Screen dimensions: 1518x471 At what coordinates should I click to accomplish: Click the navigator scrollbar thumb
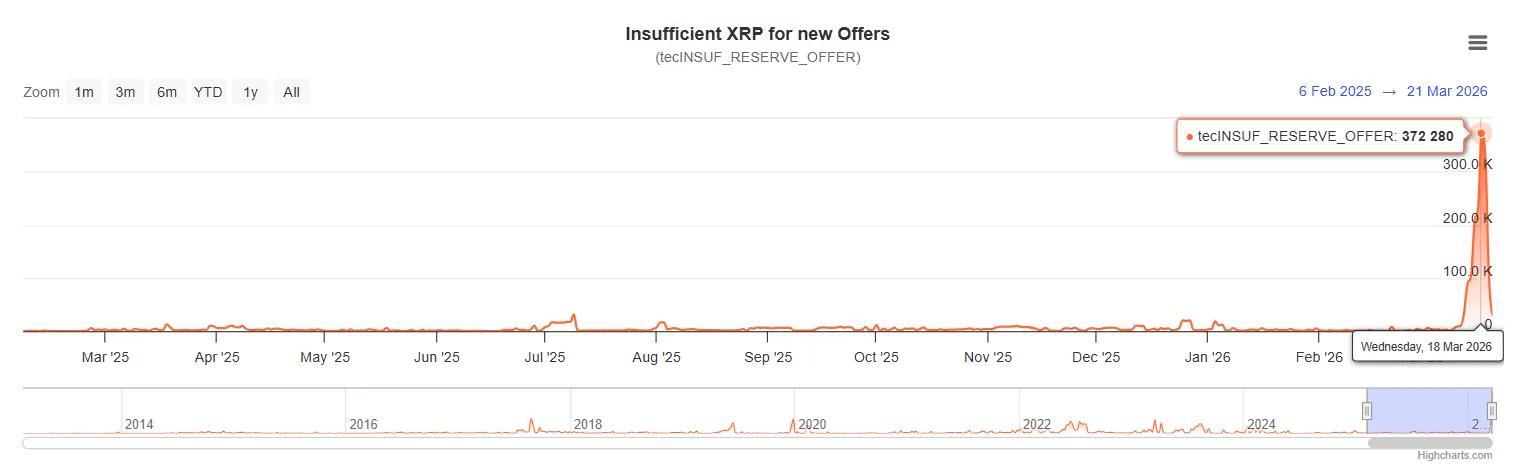[x=1429, y=442]
